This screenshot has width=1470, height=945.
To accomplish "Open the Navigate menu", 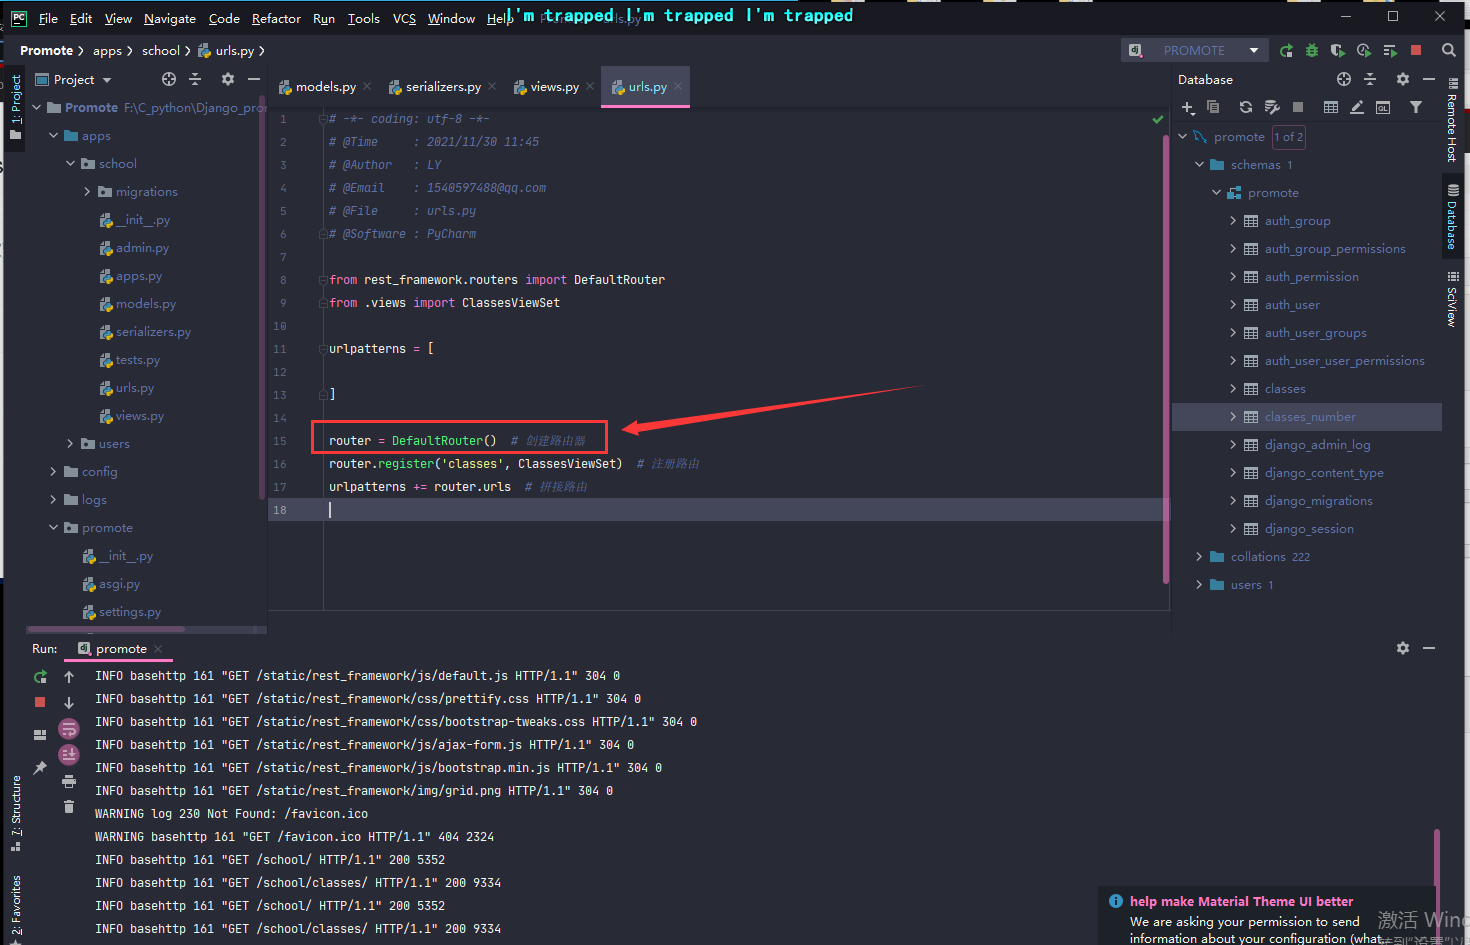I will [x=170, y=18].
